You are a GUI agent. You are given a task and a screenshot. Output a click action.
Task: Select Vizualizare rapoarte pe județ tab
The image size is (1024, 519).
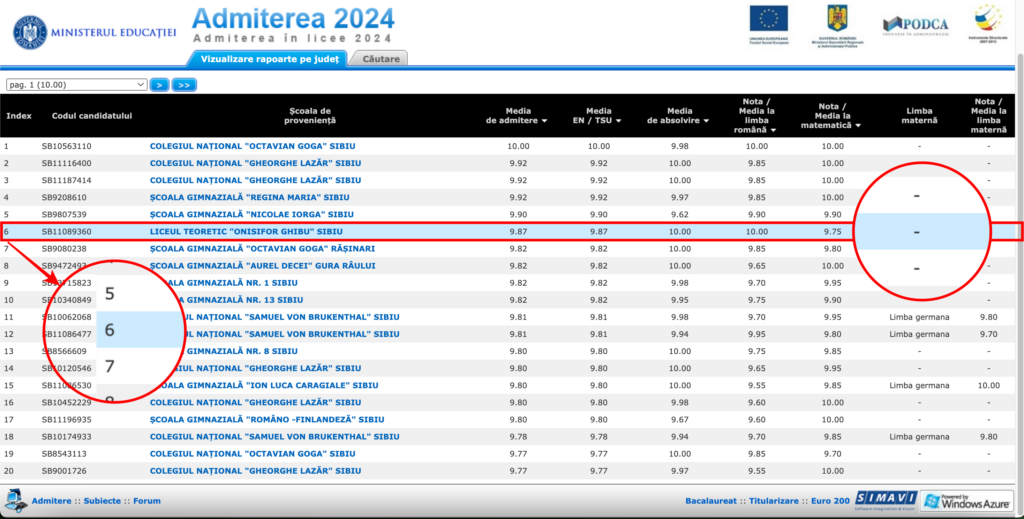pos(270,59)
